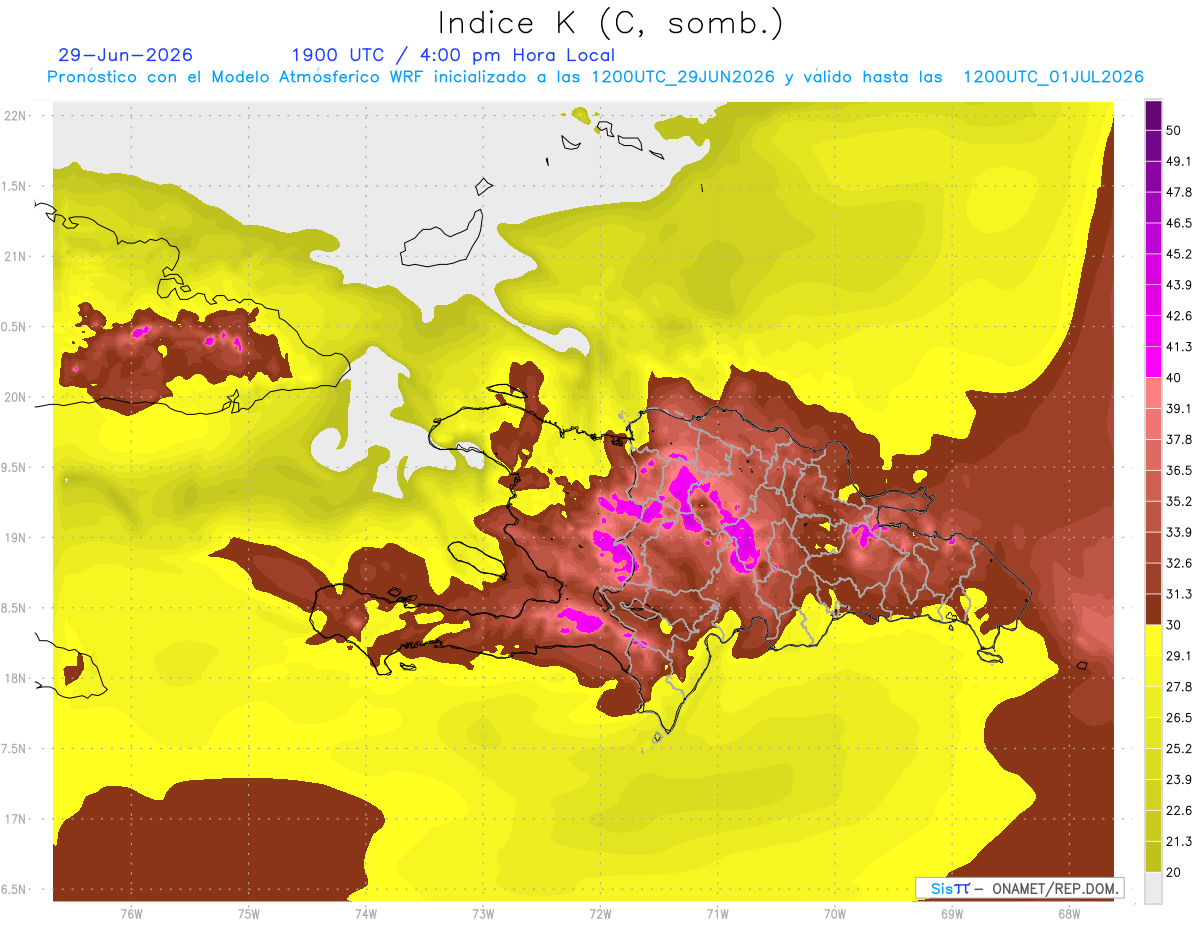Click the legend value '37.8'

1178,440
